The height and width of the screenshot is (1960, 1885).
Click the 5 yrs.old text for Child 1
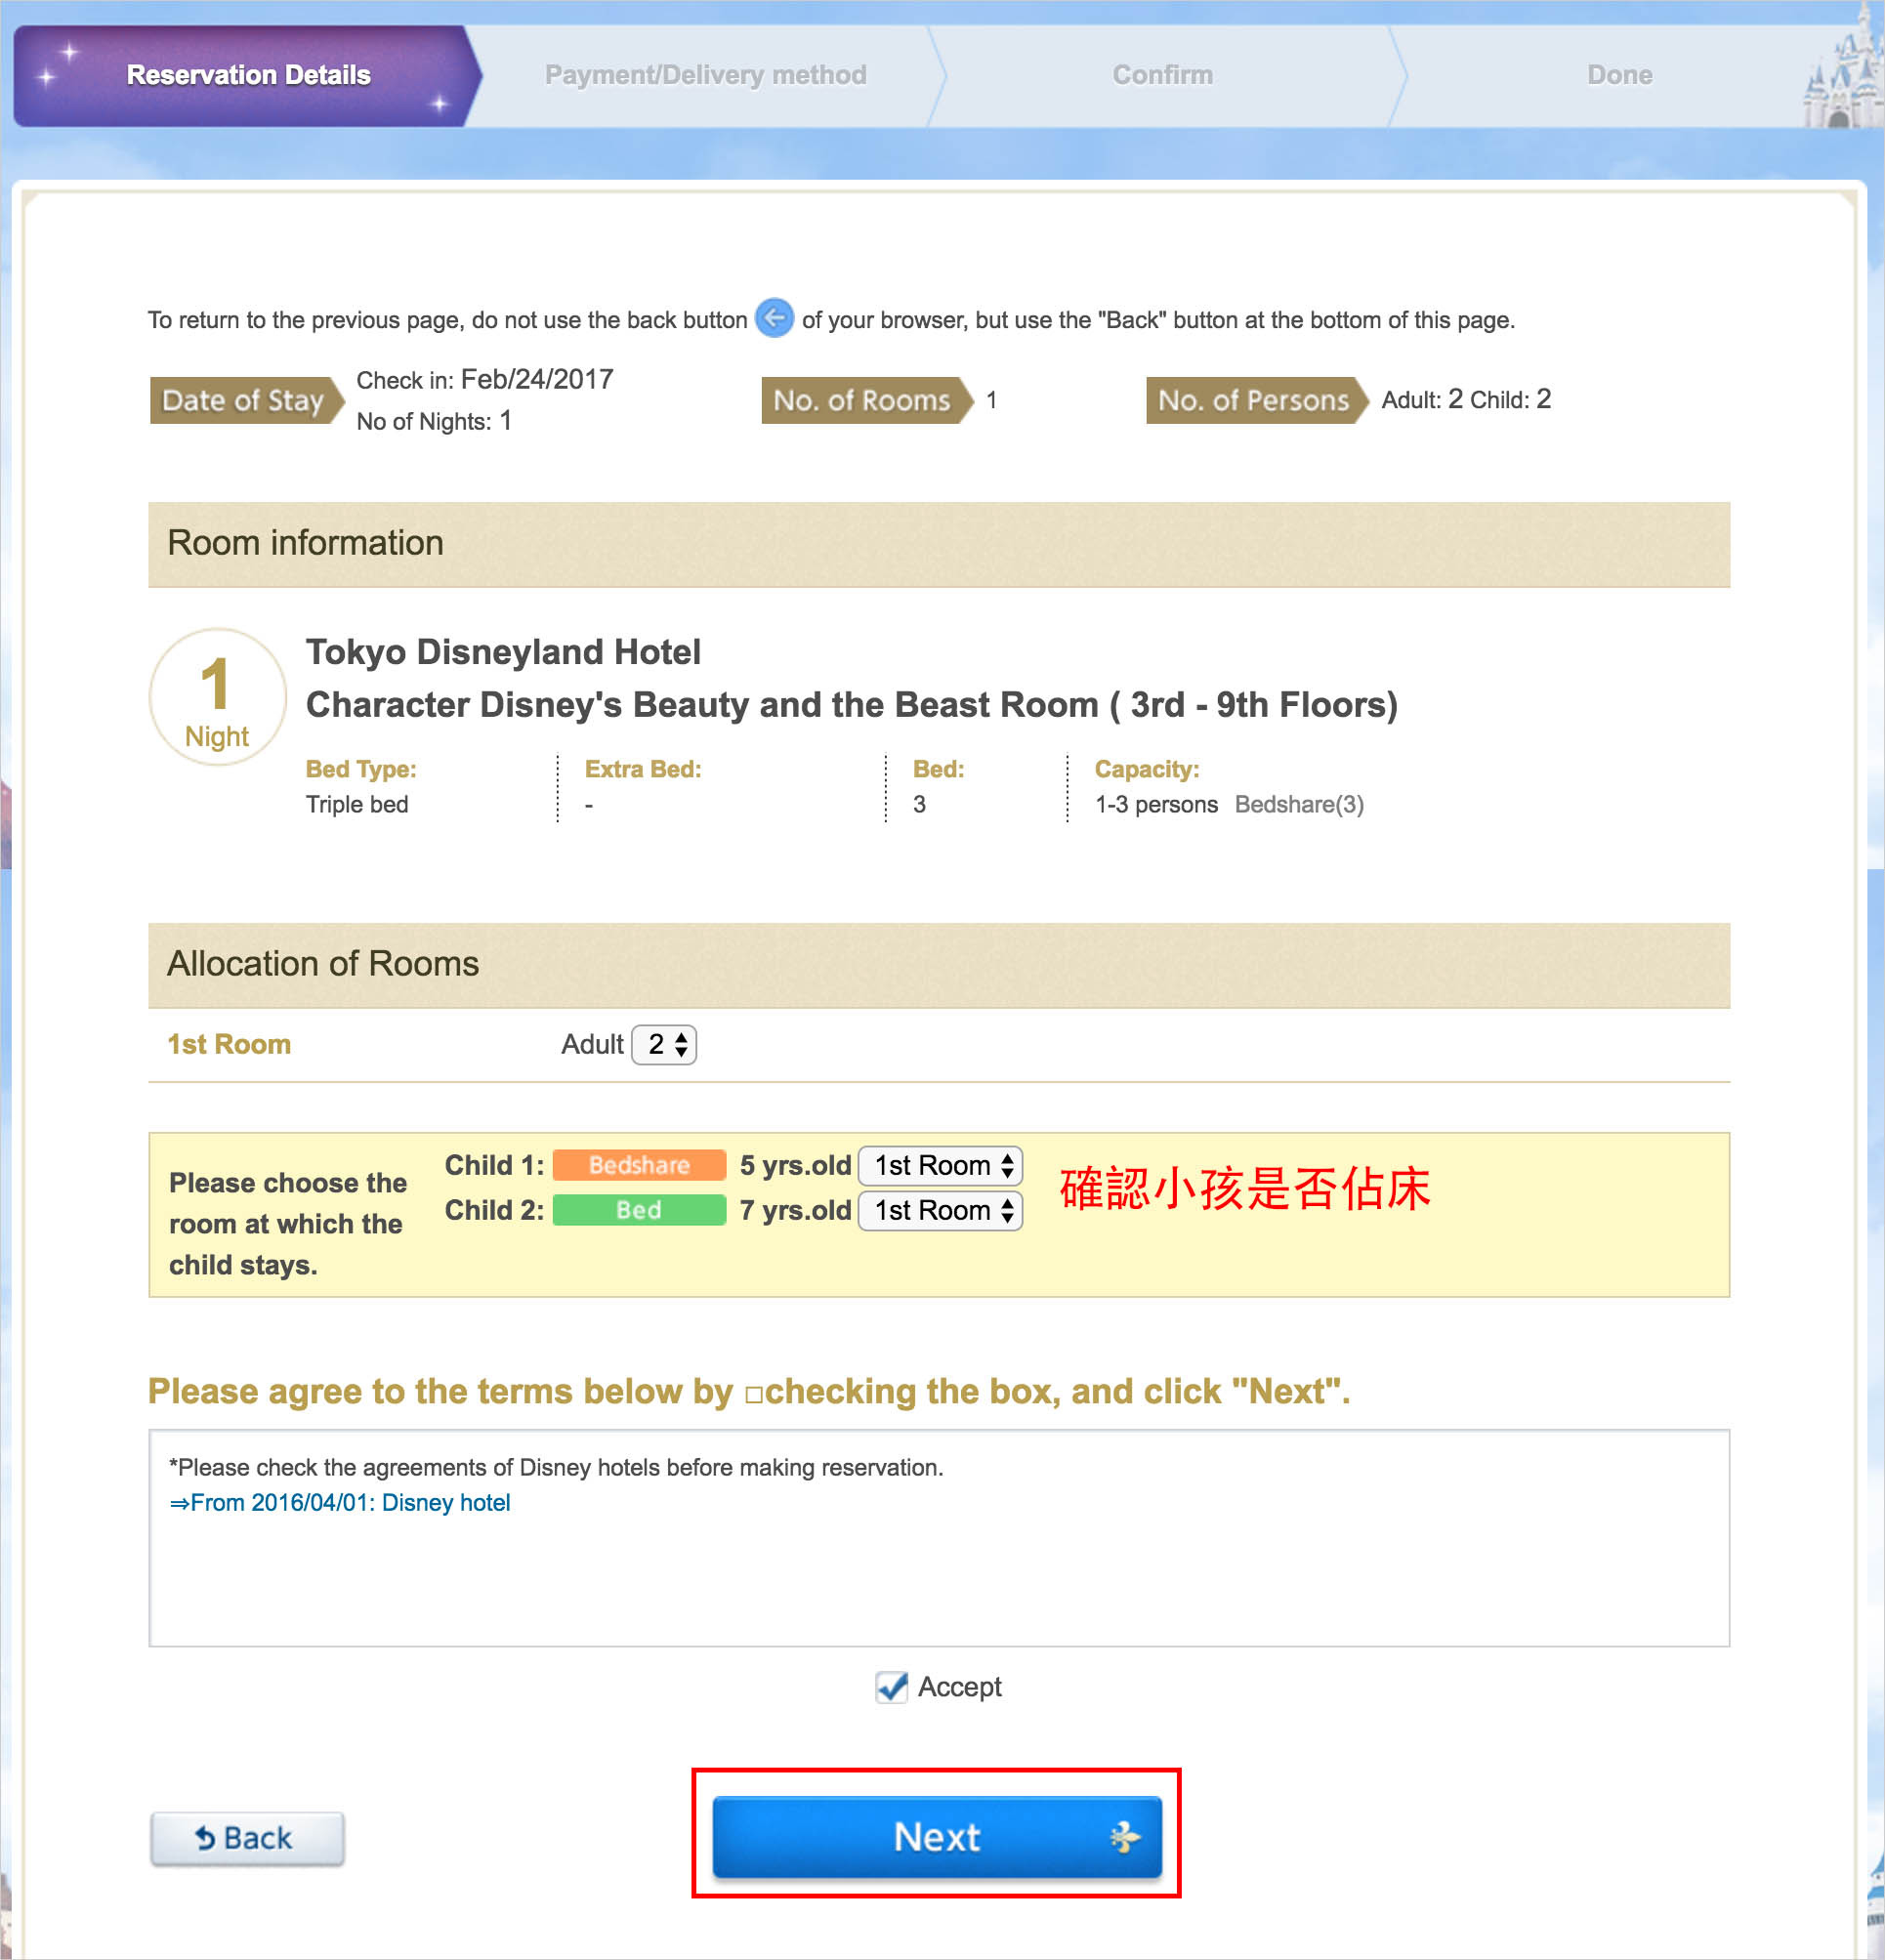[795, 1165]
